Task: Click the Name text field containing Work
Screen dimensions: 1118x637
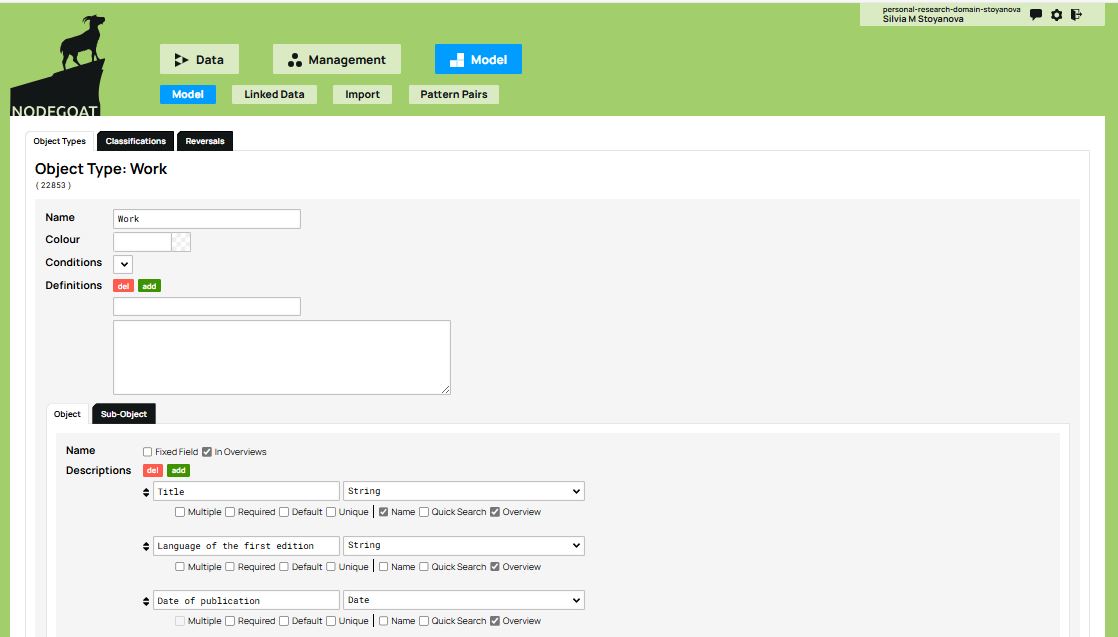Action: (206, 219)
